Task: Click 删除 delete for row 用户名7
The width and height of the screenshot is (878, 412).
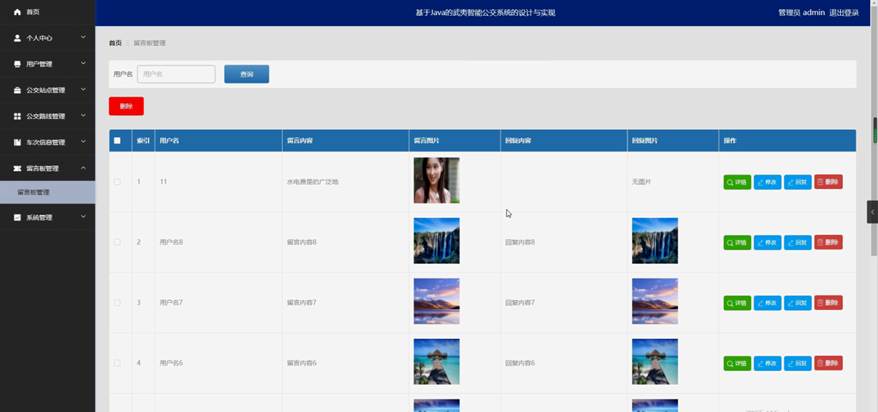Action: (x=828, y=303)
